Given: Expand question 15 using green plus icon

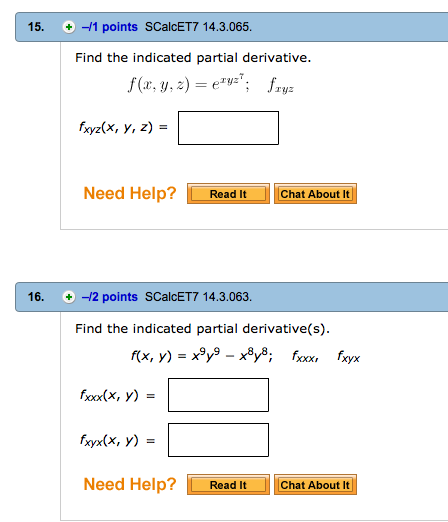Looking at the screenshot, I should (69, 27).
